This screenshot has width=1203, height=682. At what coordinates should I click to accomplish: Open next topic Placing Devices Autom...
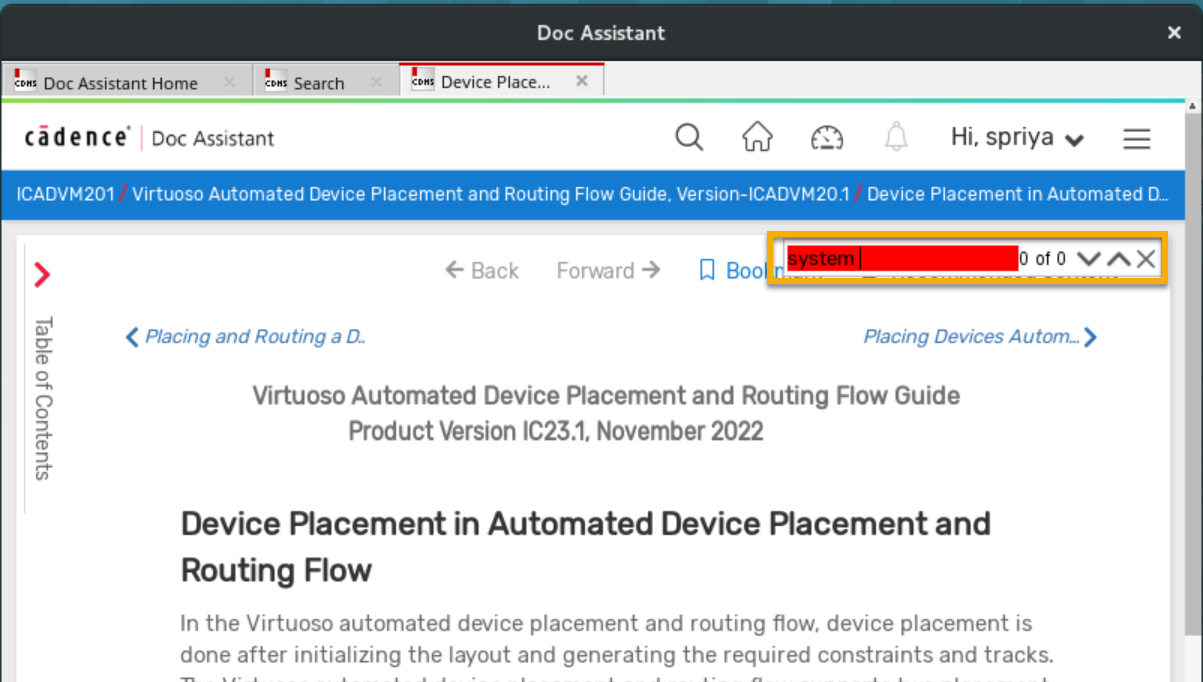point(980,337)
